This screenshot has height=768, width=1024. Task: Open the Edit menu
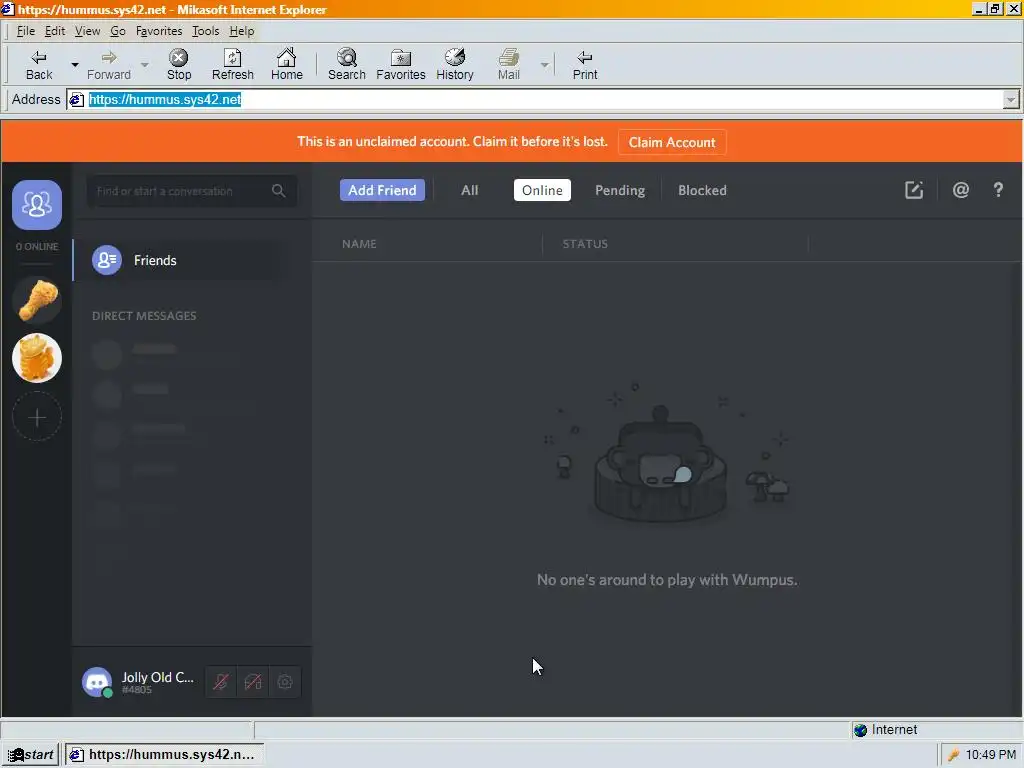point(55,31)
